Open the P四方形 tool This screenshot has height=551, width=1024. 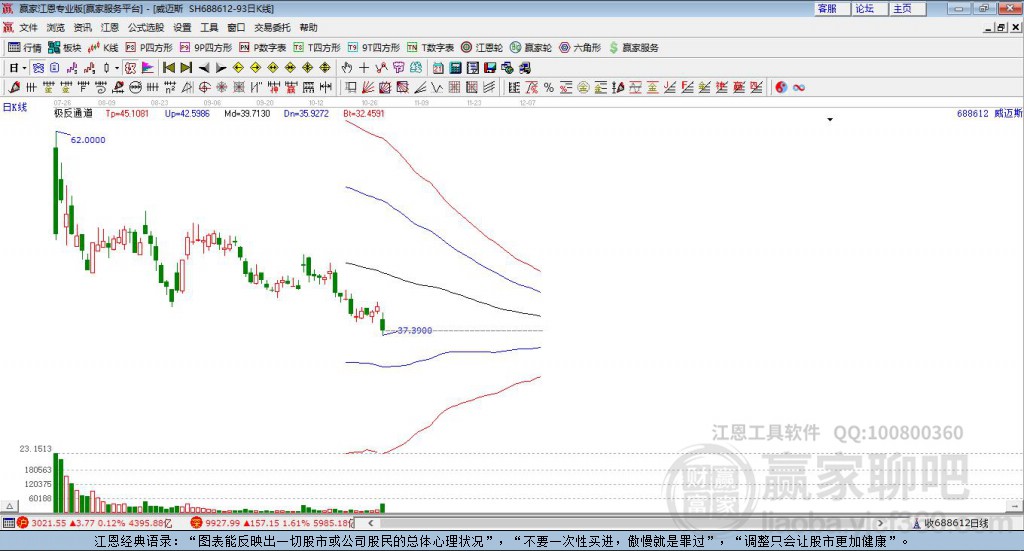coord(149,48)
